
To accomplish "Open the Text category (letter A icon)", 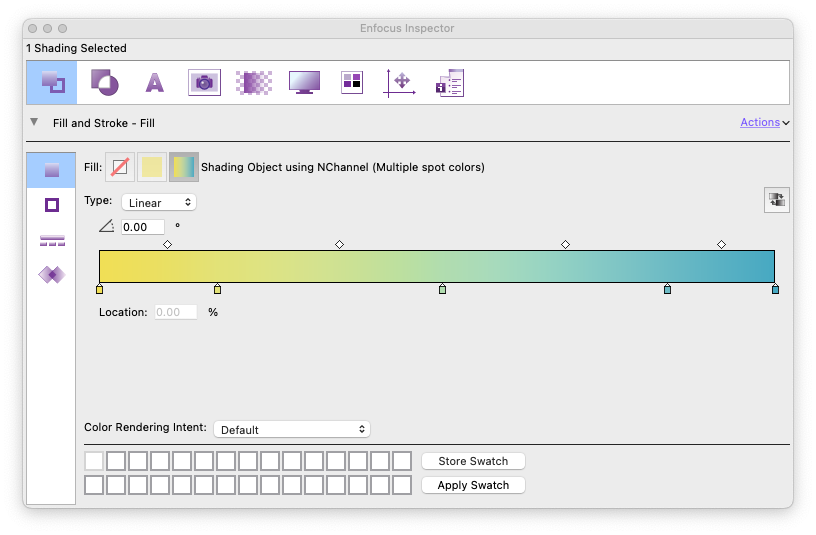I will (154, 82).
